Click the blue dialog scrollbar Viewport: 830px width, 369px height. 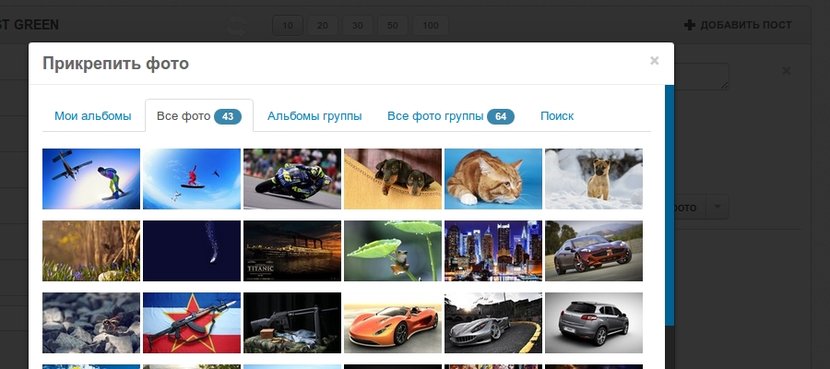click(x=670, y=205)
